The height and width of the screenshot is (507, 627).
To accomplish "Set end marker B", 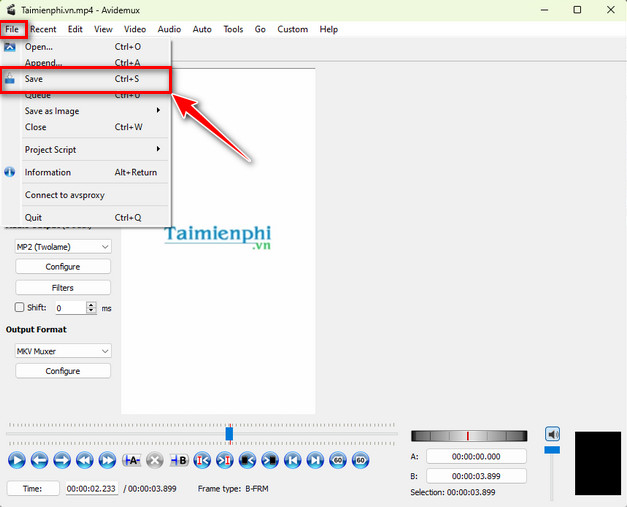I will pos(179,460).
